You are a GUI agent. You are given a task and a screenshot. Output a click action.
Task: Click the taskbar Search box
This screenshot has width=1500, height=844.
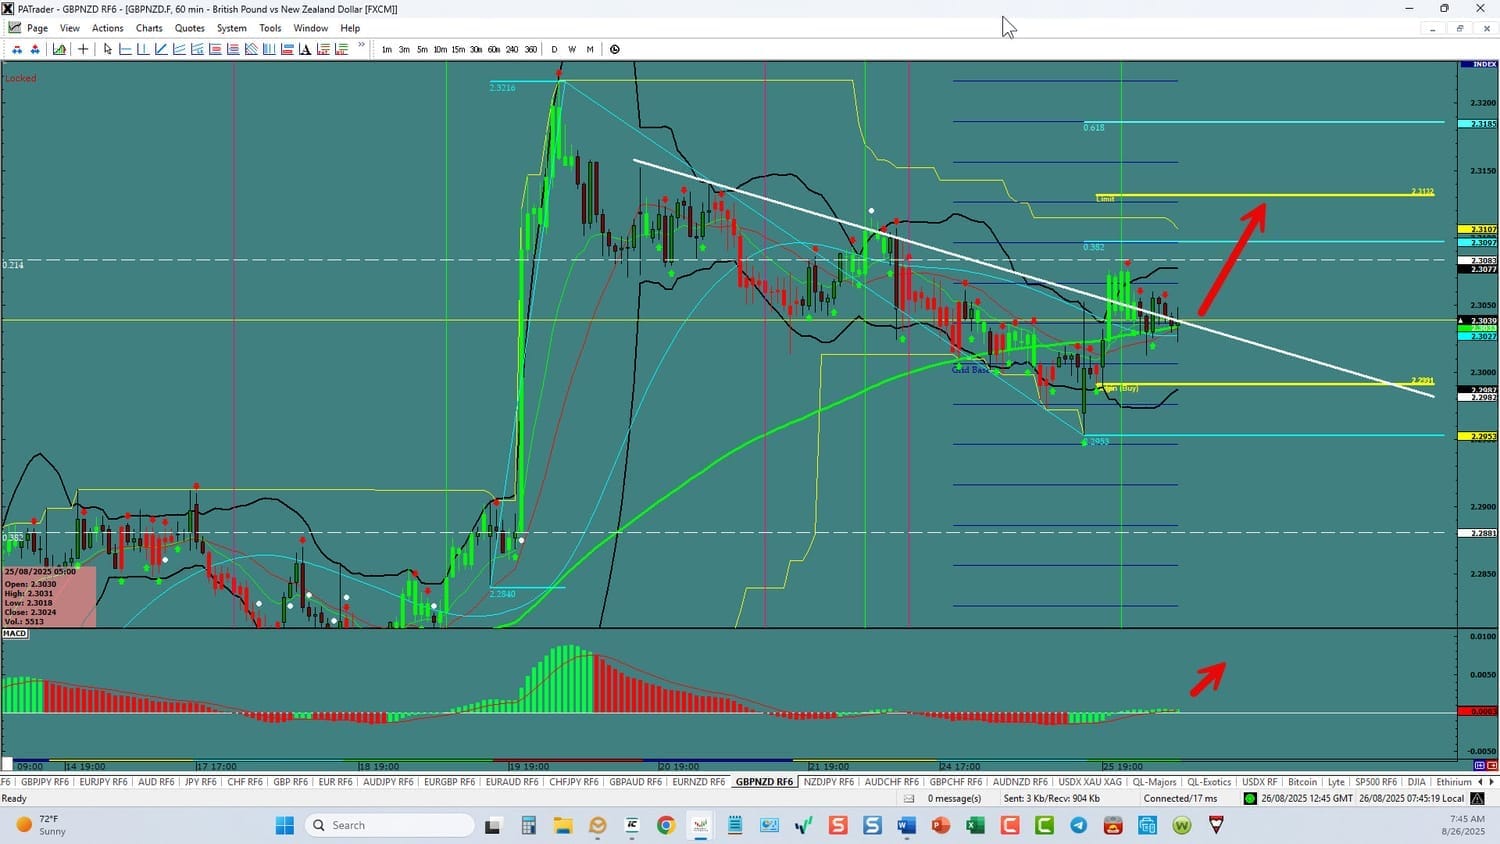coord(388,825)
